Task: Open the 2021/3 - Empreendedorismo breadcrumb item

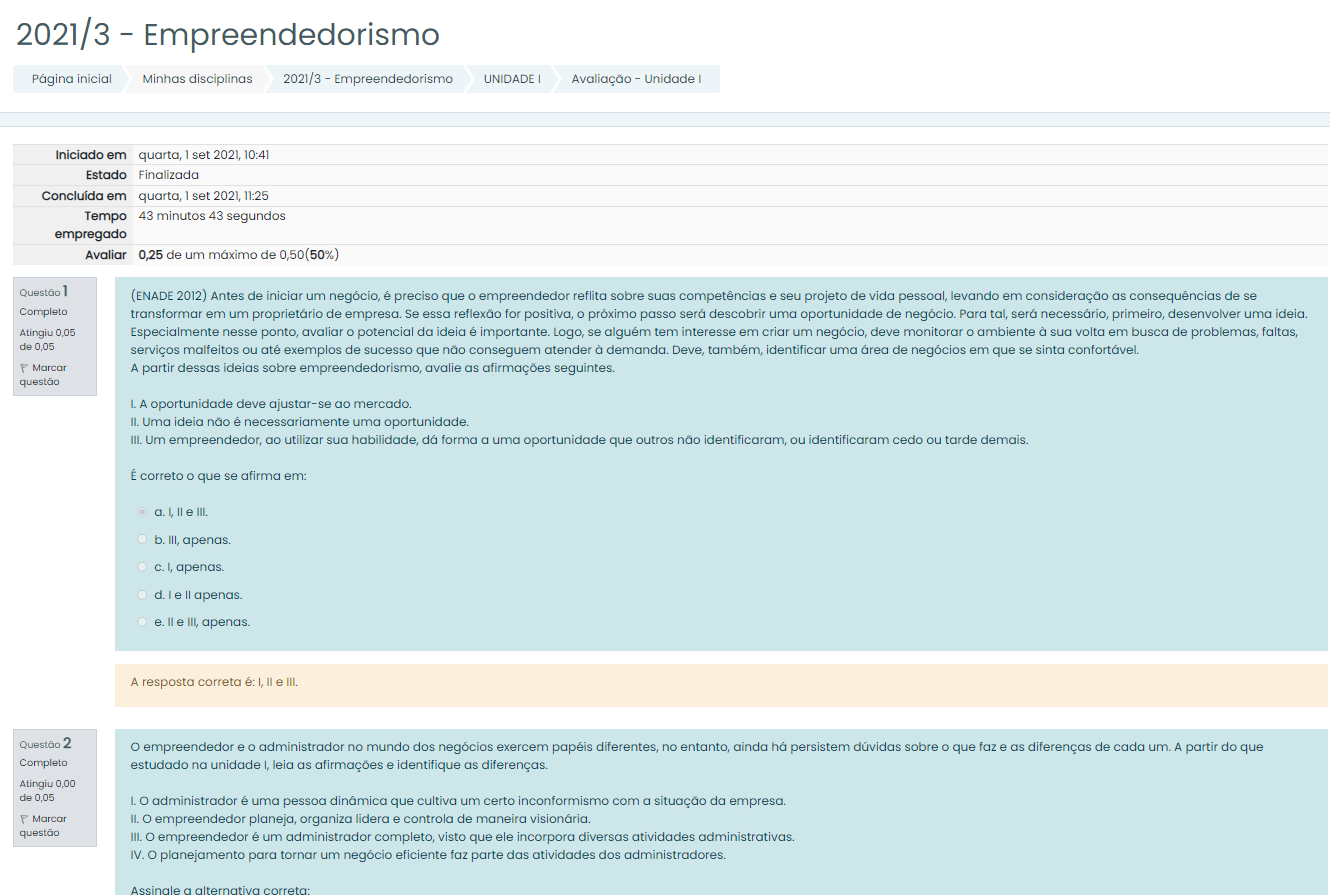Action: 367,79
